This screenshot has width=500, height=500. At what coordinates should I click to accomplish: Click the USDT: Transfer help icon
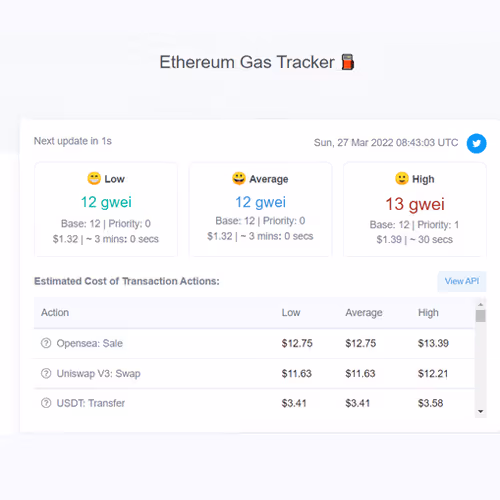click(46, 403)
